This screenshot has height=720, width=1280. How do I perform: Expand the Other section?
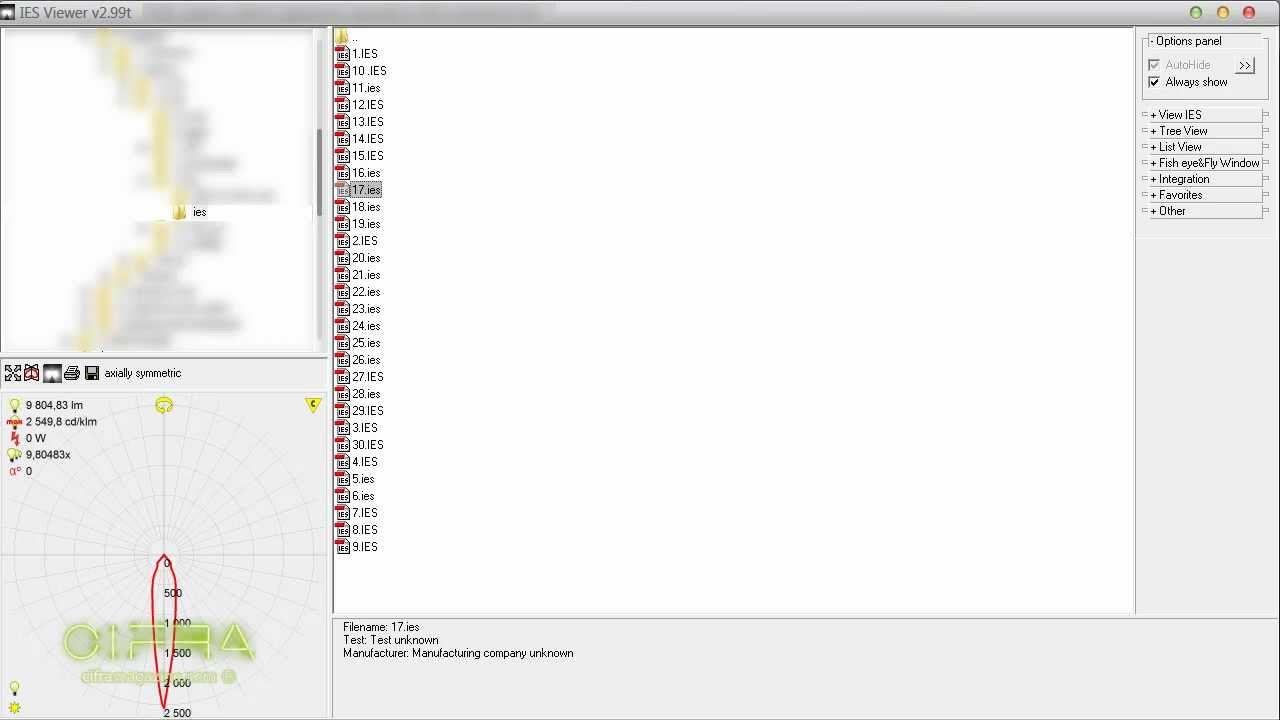(x=1203, y=211)
